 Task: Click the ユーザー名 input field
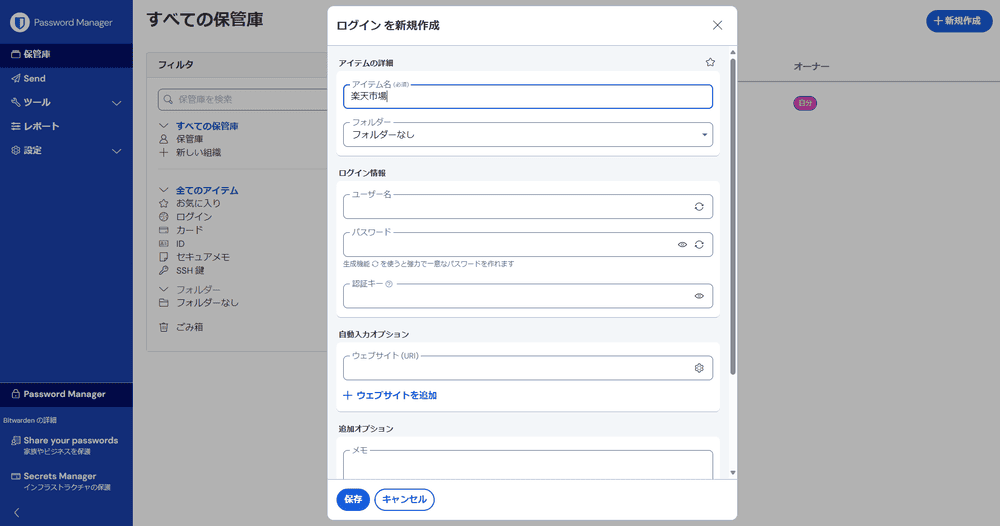[x=515, y=208]
